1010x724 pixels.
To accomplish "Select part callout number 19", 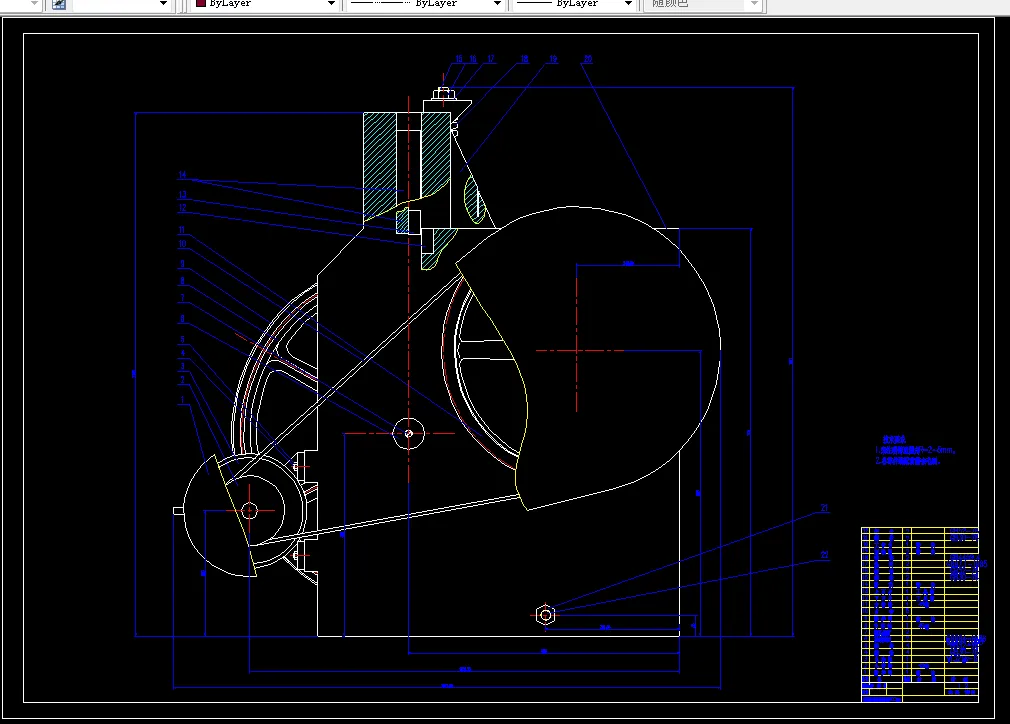I will click(x=553, y=59).
